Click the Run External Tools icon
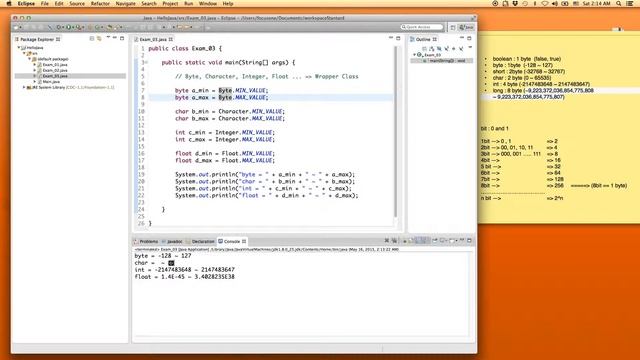Screen dimensions: 640x360 (79, 27)
